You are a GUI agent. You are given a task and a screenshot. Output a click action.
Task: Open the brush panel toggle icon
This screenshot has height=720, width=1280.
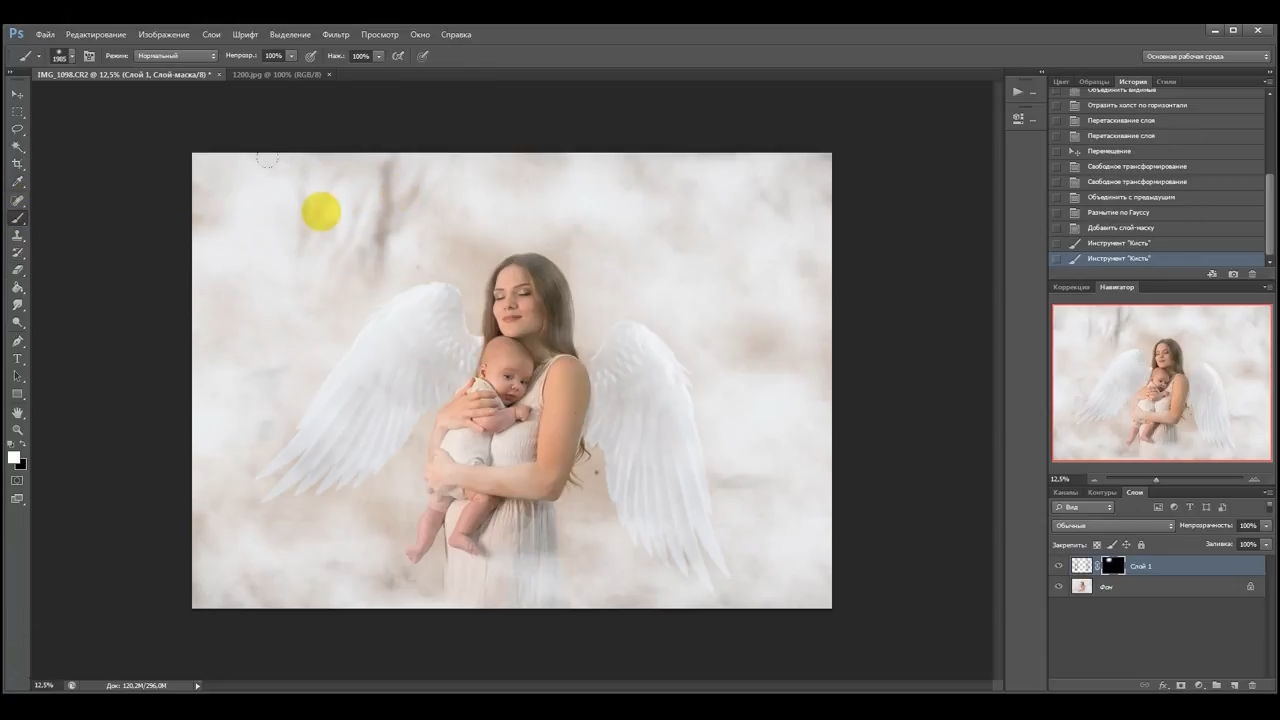click(x=89, y=56)
